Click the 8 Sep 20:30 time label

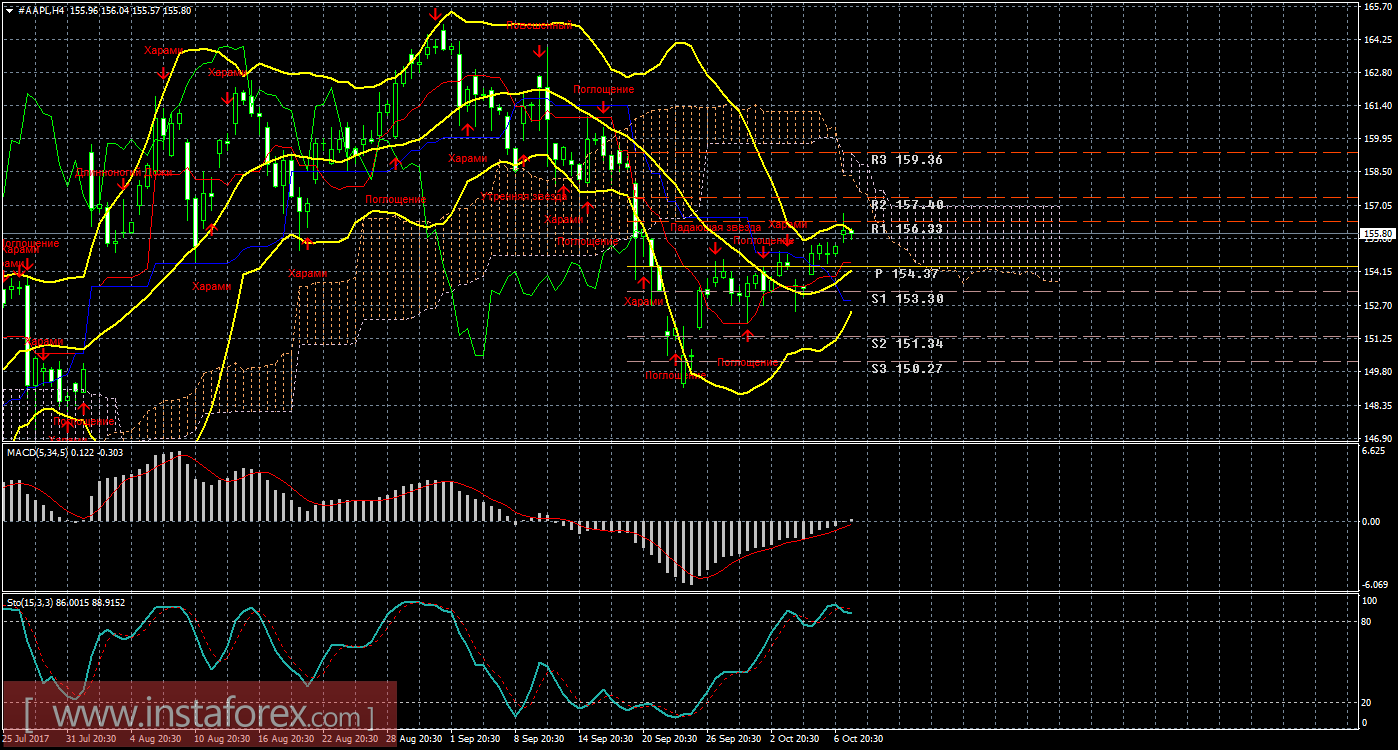pos(539,739)
